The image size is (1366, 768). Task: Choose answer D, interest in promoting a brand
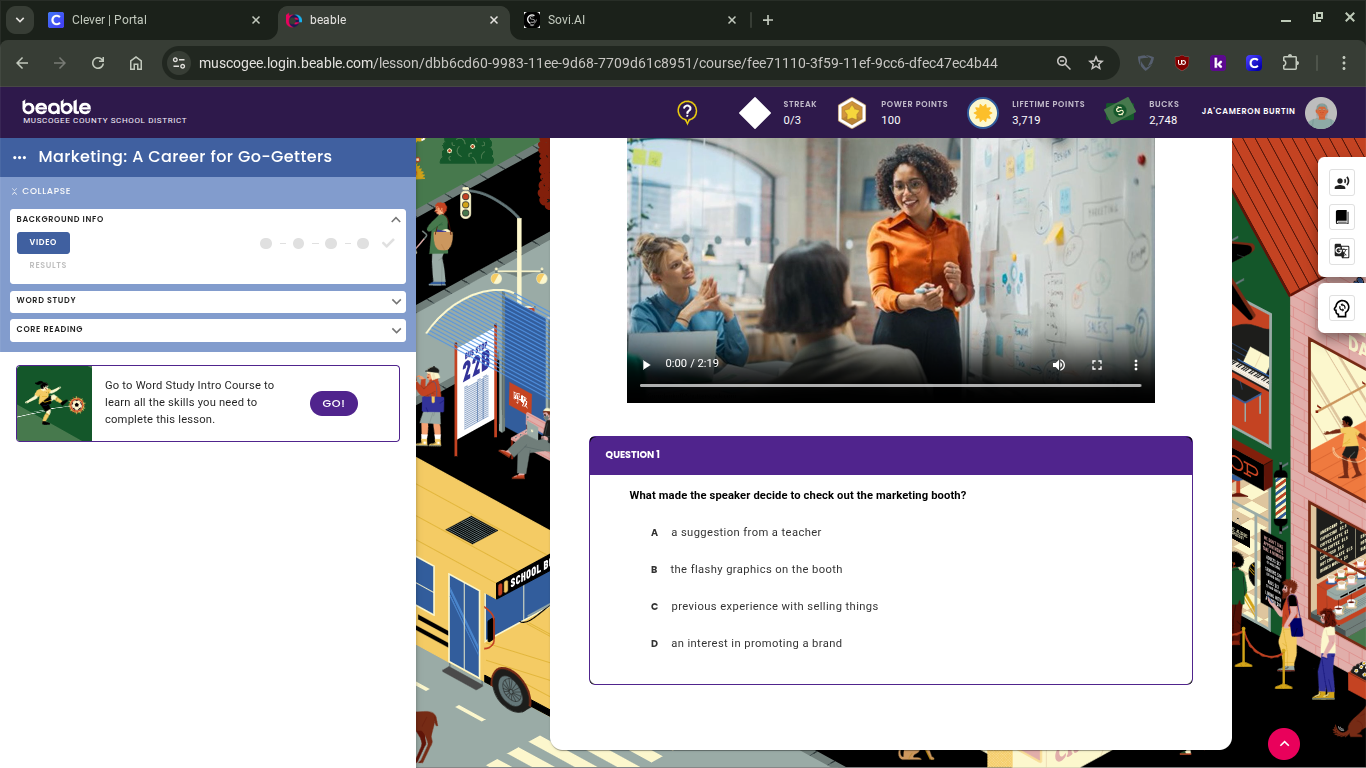coord(755,644)
